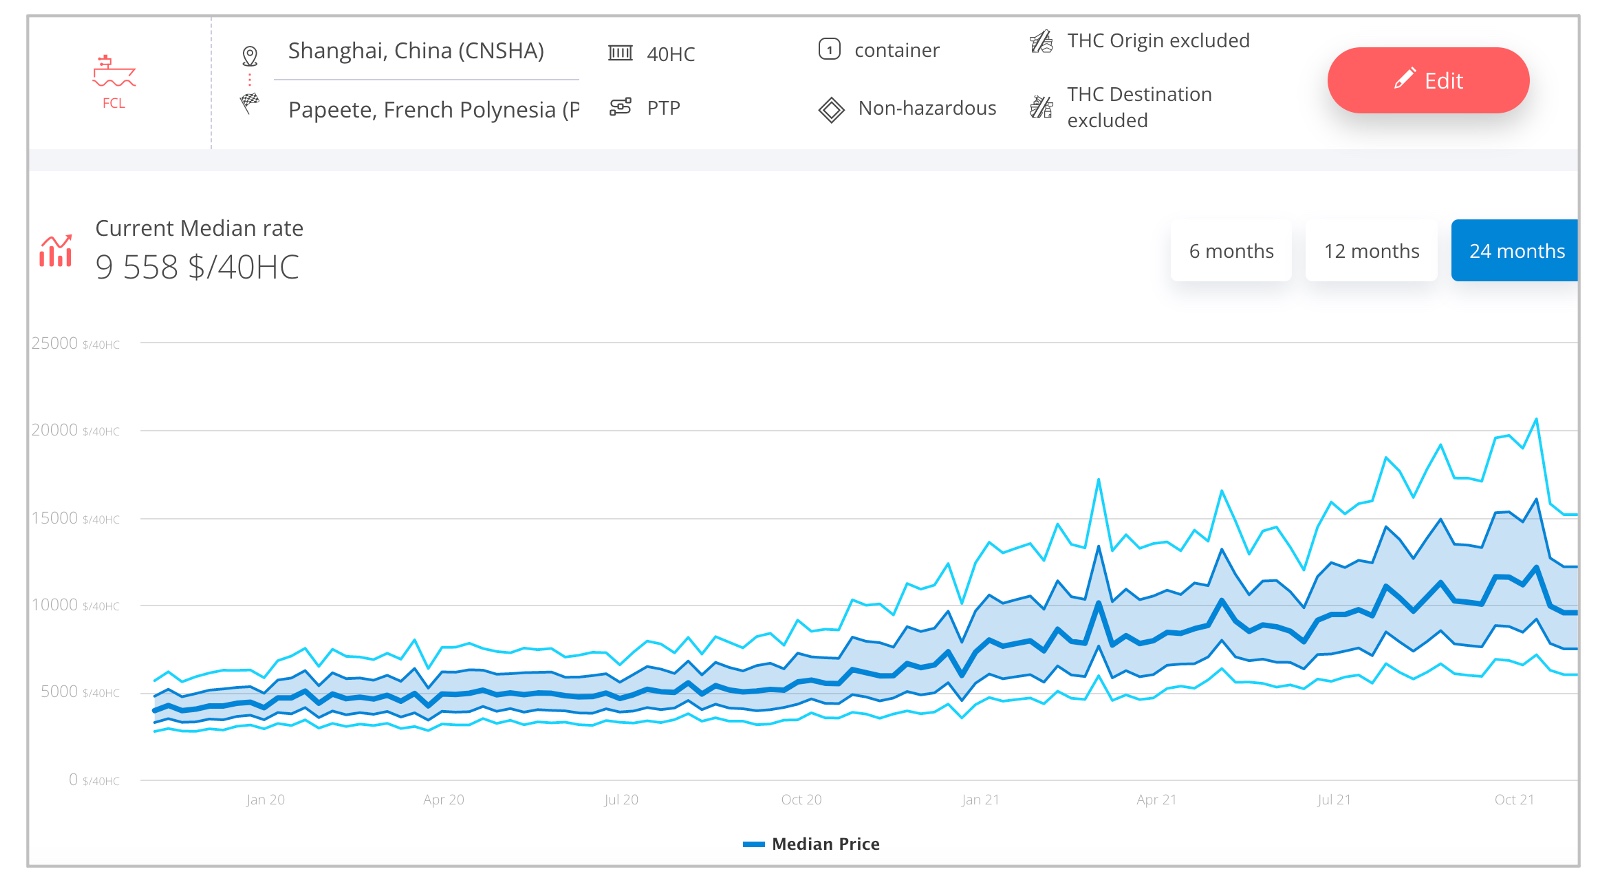Click the Jan 20 axis label
Screen dimensions: 1604x894
pyautogui.click(x=265, y=800)
